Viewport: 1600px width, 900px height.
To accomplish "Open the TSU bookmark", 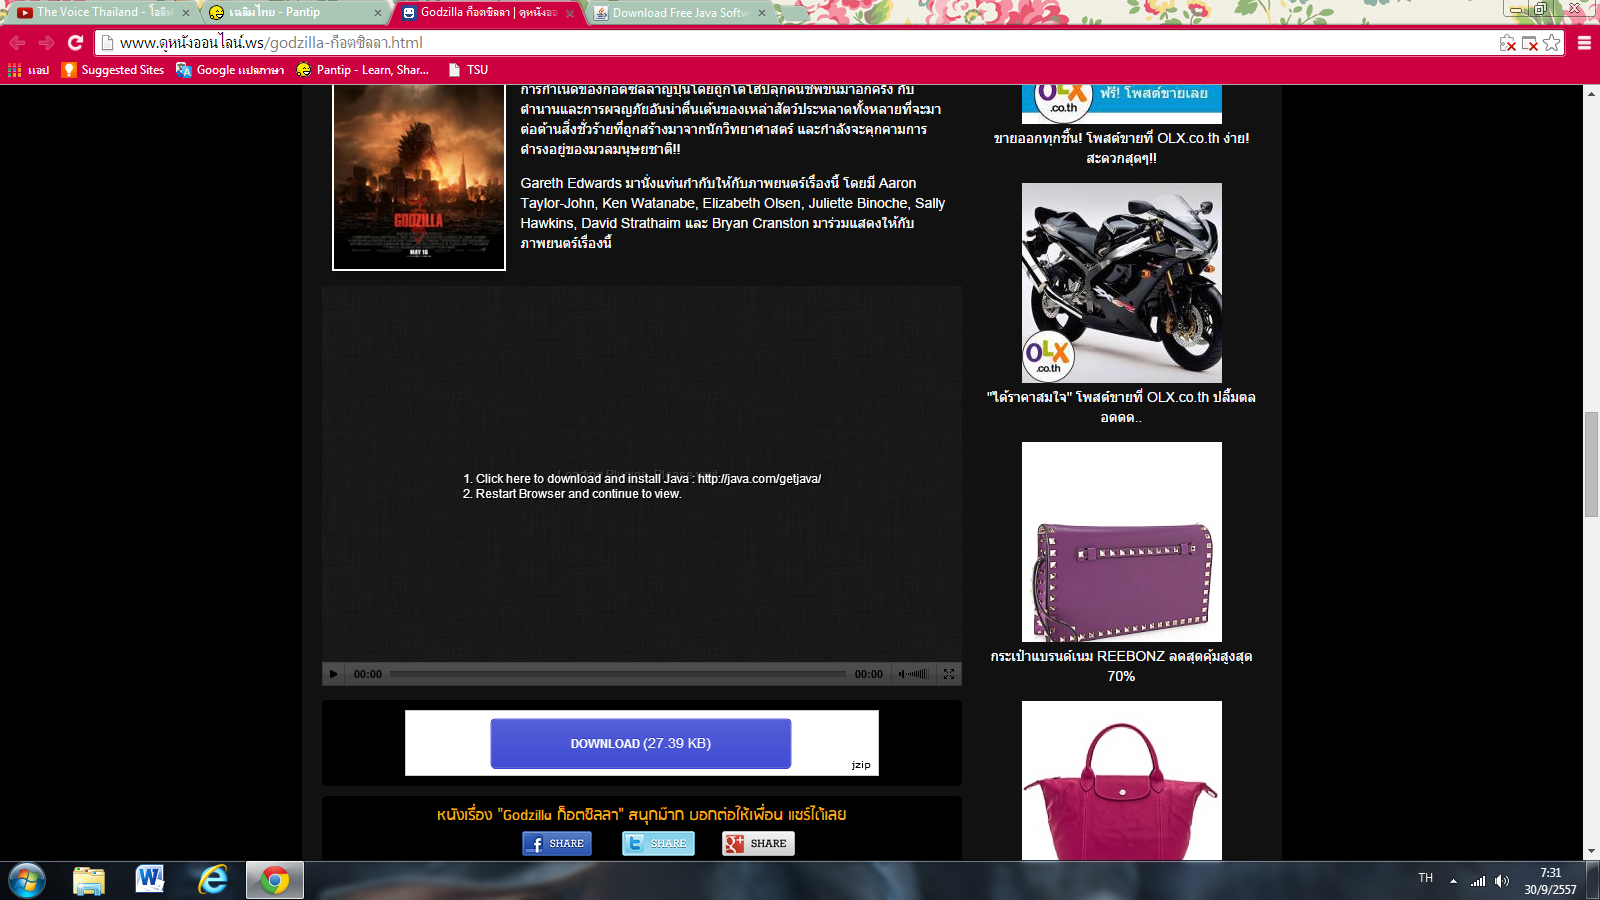I will [468, 70].
